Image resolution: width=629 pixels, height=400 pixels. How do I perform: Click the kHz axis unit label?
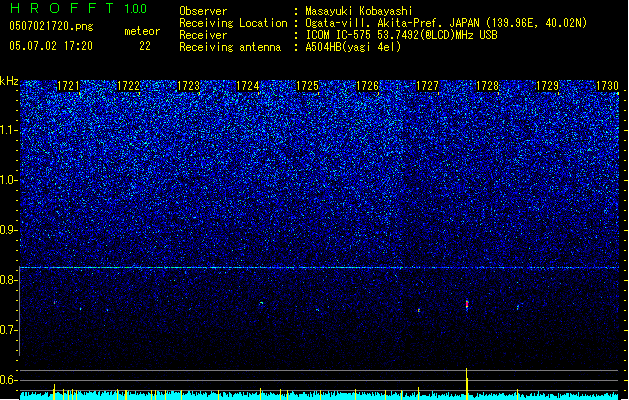pyautogui.click(x=9, y=81)
